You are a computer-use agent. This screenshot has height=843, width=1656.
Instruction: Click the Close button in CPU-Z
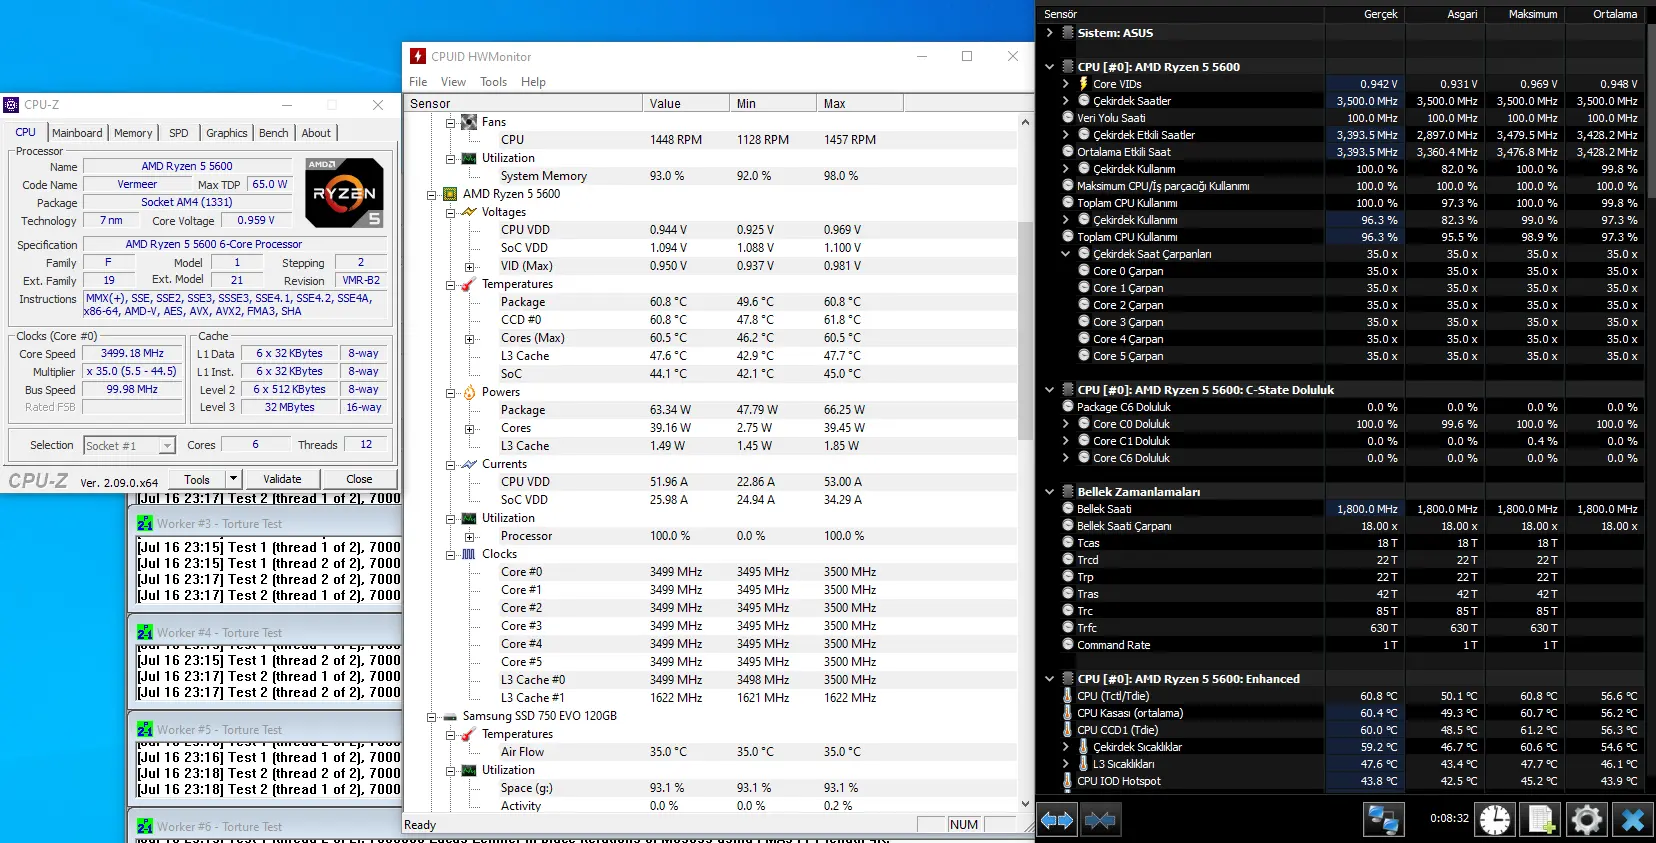[359, 479]
